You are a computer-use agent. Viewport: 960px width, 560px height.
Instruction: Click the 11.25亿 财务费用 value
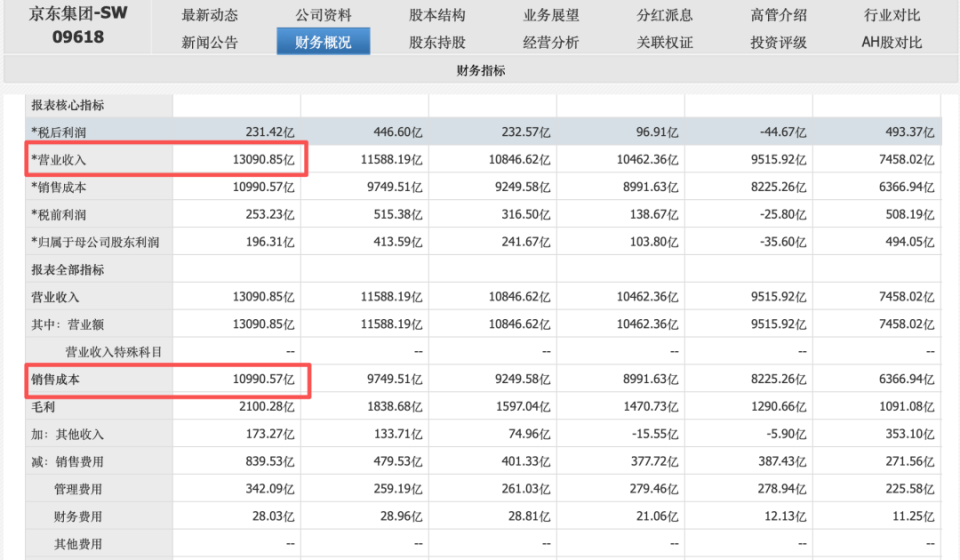913,517
